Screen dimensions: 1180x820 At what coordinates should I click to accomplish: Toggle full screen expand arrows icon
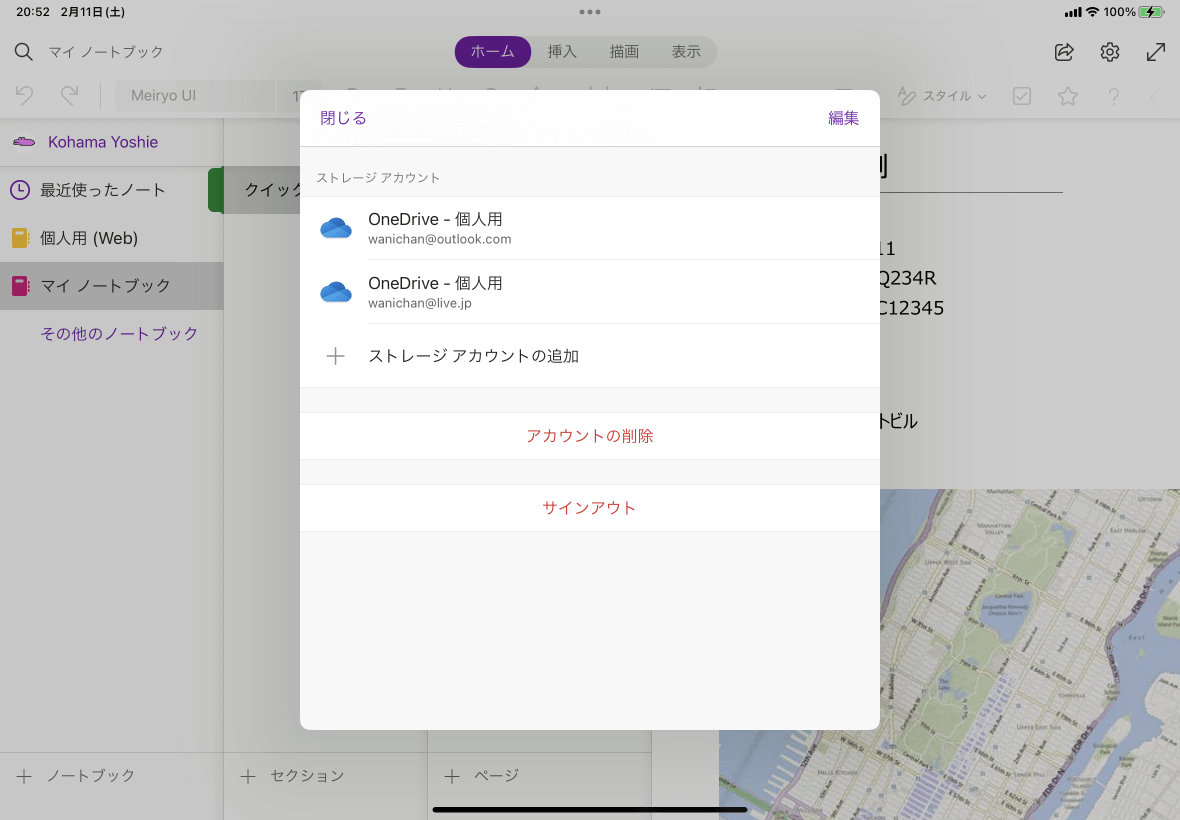pos(1156,52)
